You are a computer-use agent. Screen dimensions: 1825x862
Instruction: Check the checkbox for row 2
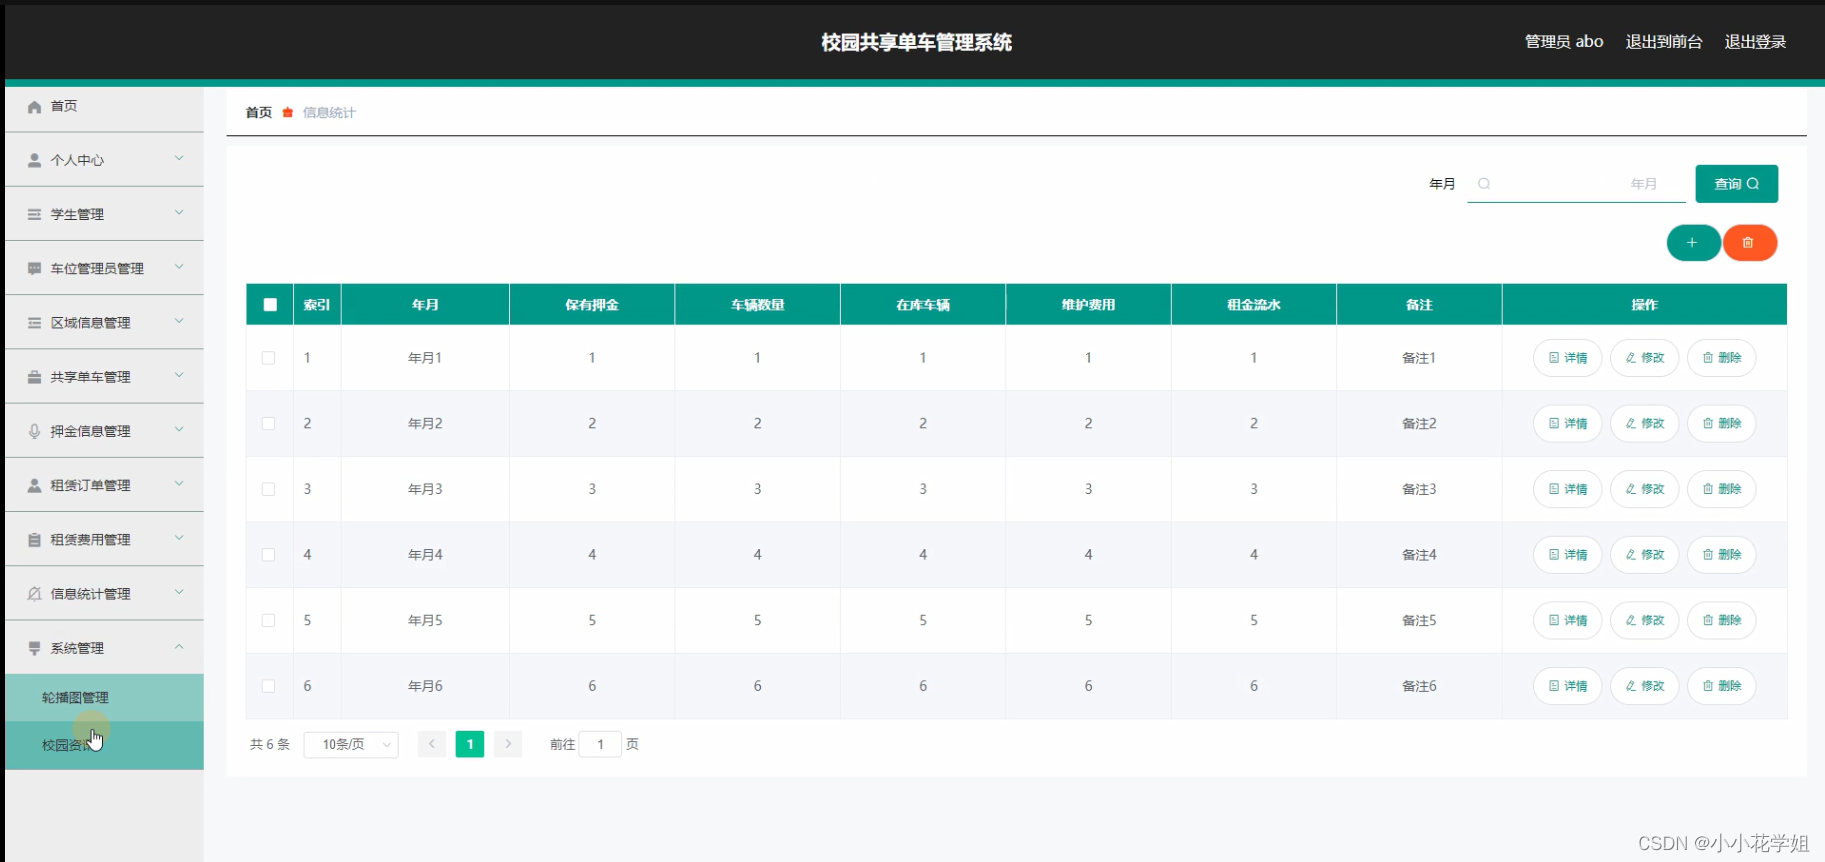pyautogui.click(x=269, y=423)
